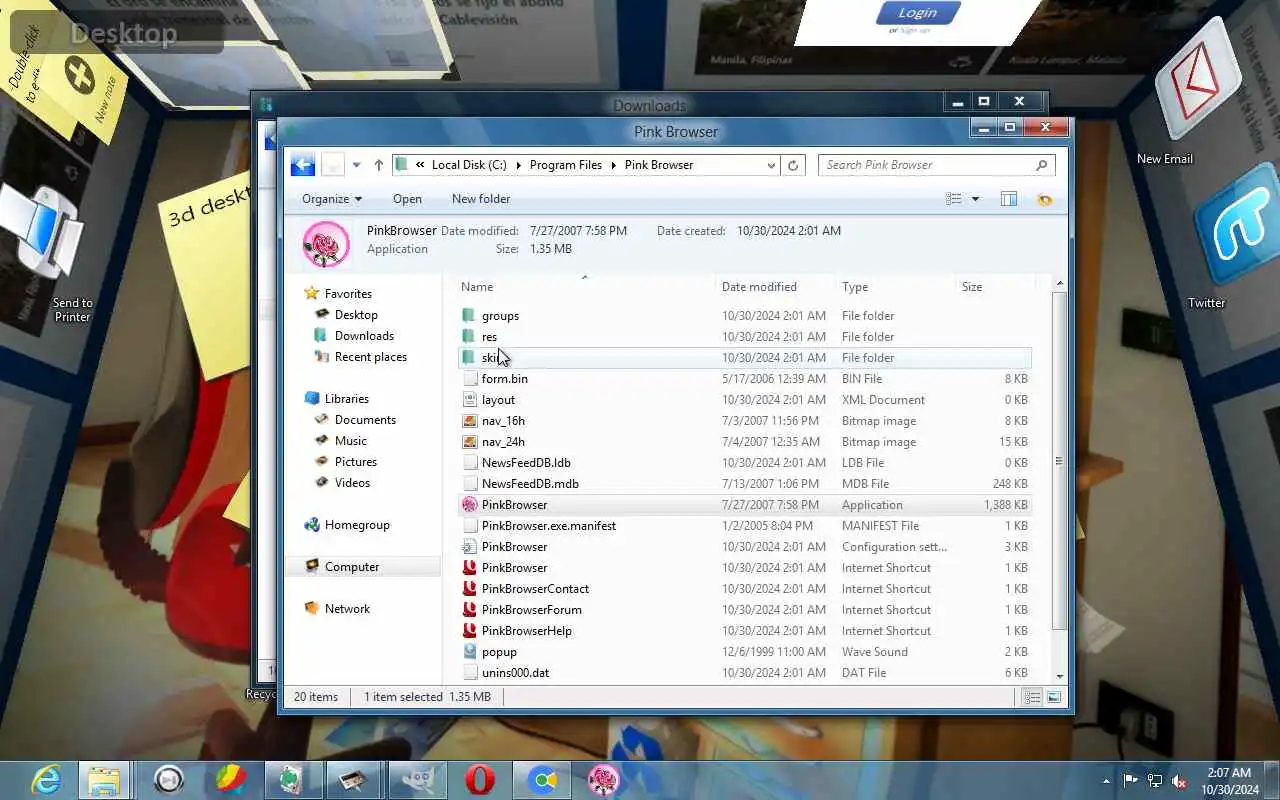Expand the arrow after Local Disk (C:)
Image resolution: width=1280 pixels, height=800 pixels.
point(518,165)
